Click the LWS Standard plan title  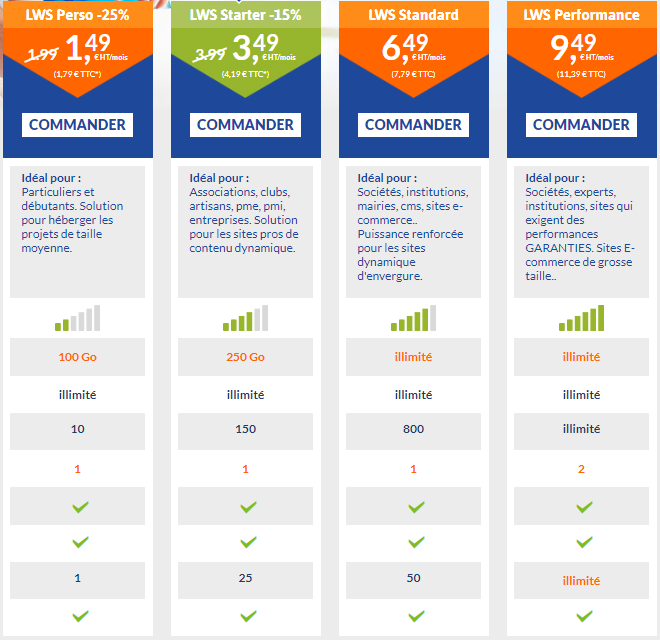click(x=413, y=15)
